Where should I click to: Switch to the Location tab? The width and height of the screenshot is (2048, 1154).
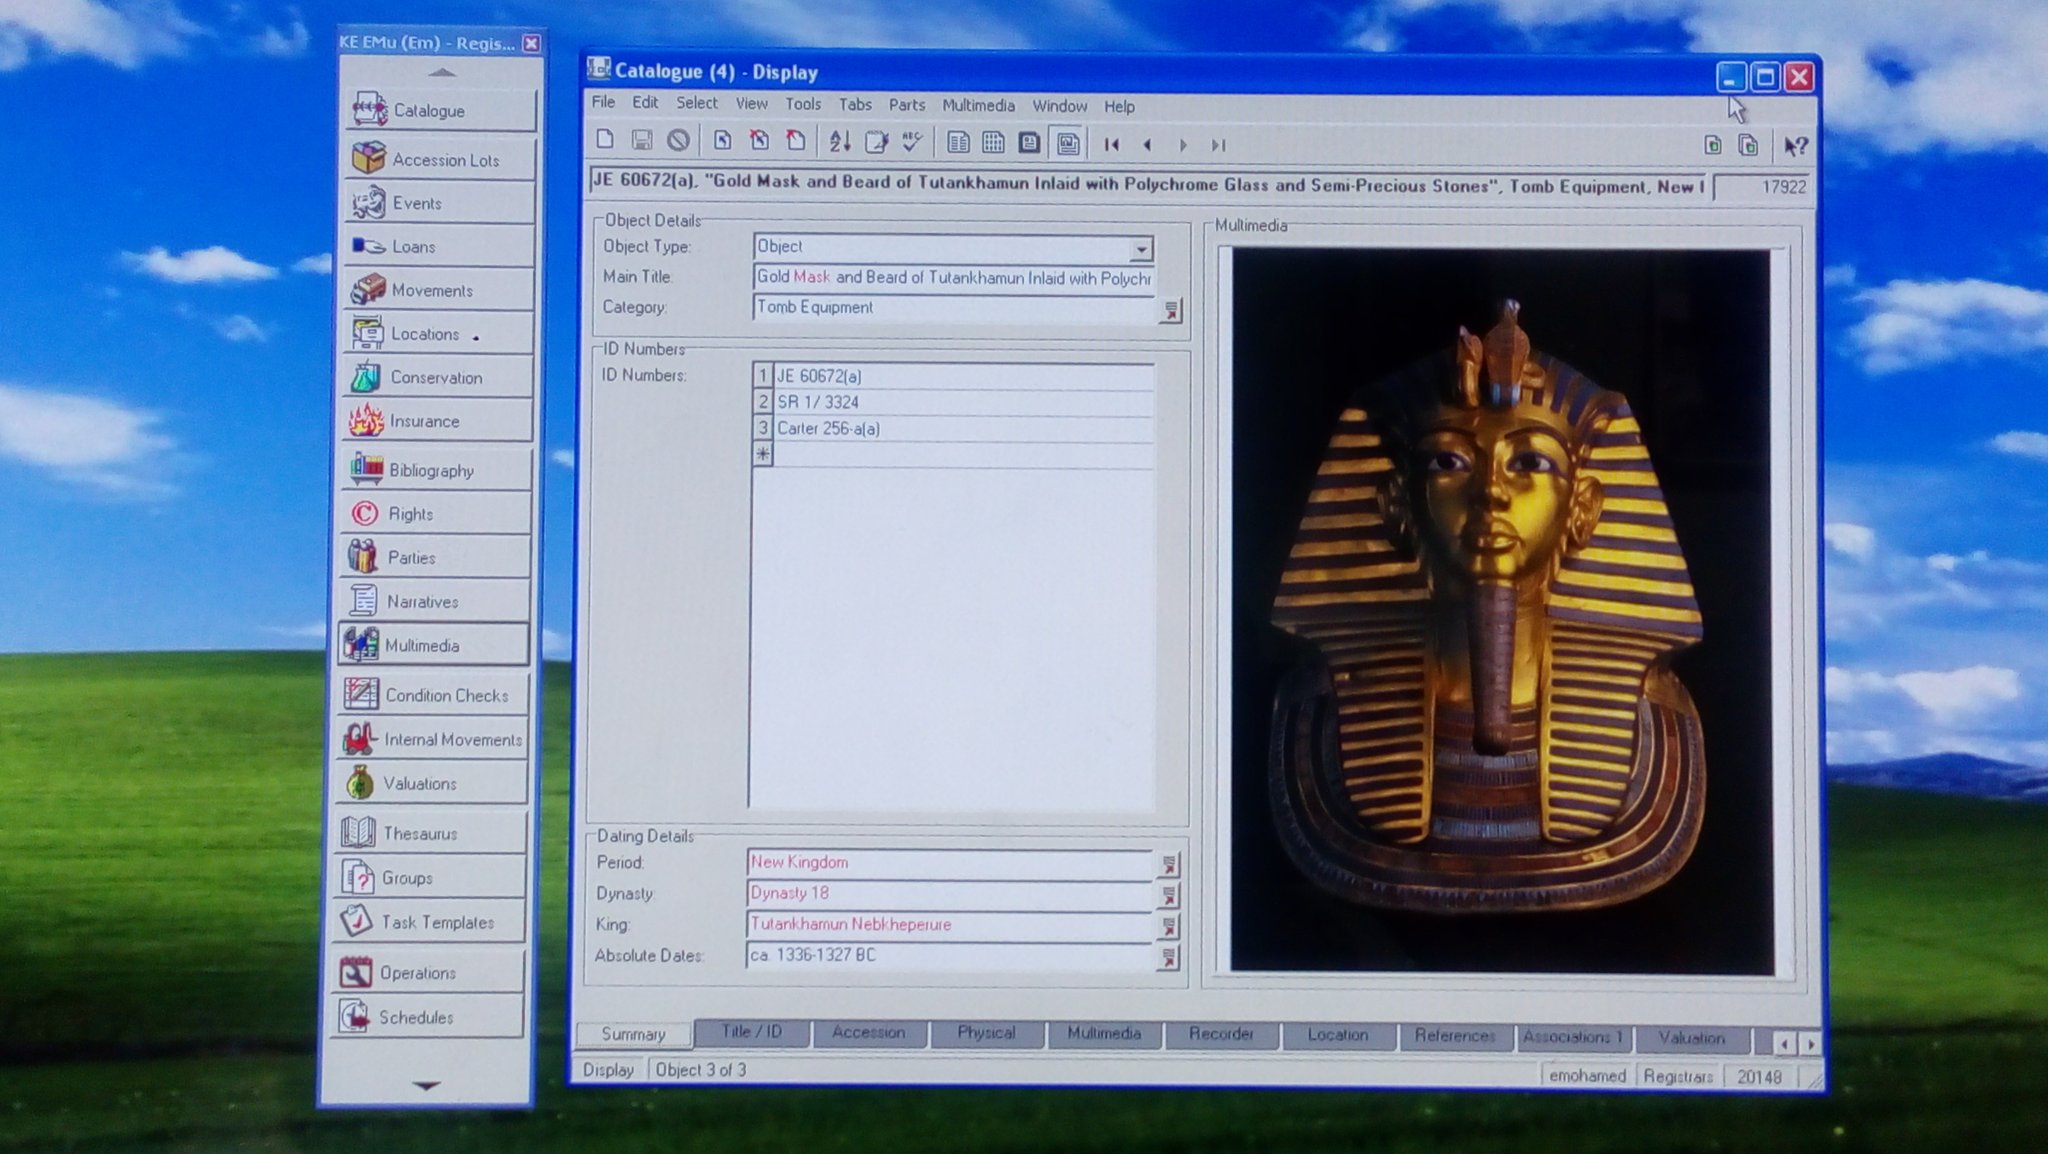click(1338, 1035)
